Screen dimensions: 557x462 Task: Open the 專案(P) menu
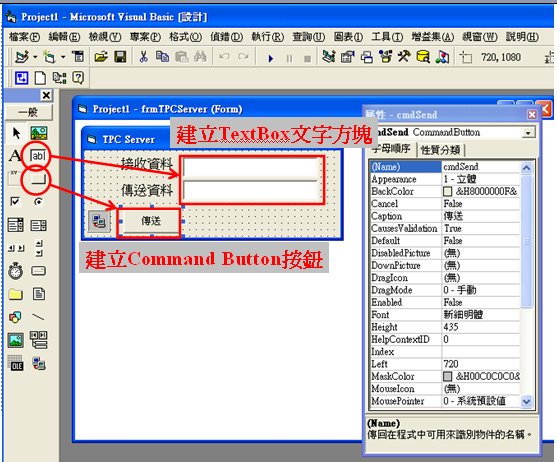coord(145,37)
